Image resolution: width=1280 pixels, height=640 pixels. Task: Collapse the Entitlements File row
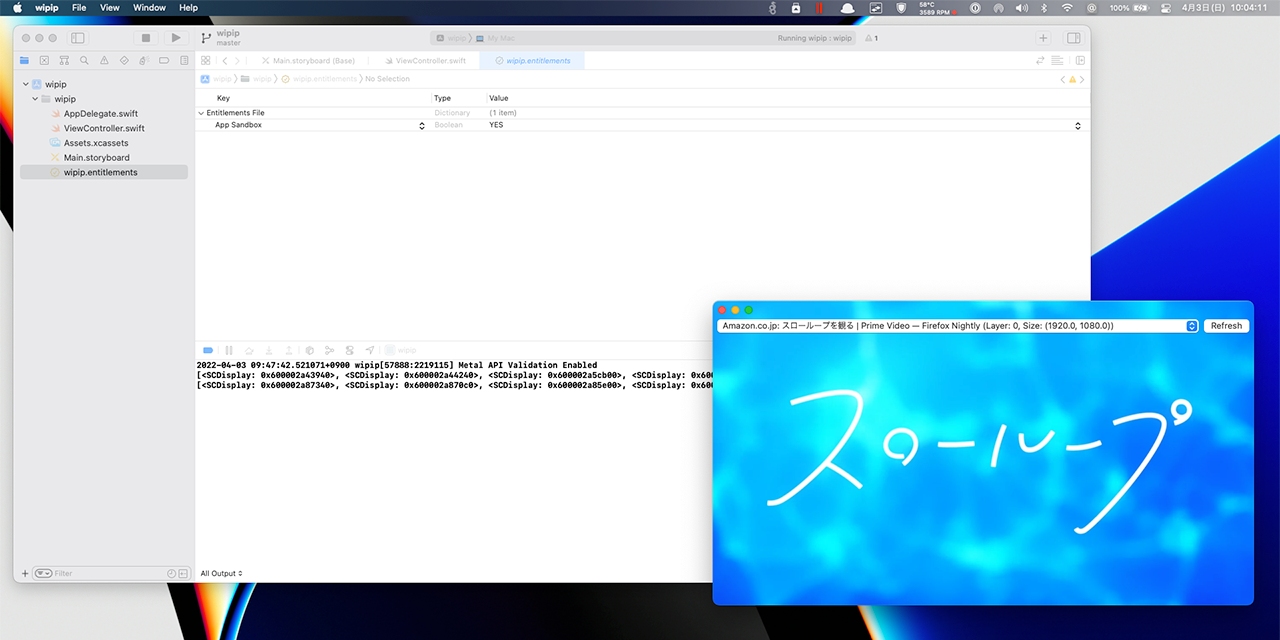tap(201, 113)
